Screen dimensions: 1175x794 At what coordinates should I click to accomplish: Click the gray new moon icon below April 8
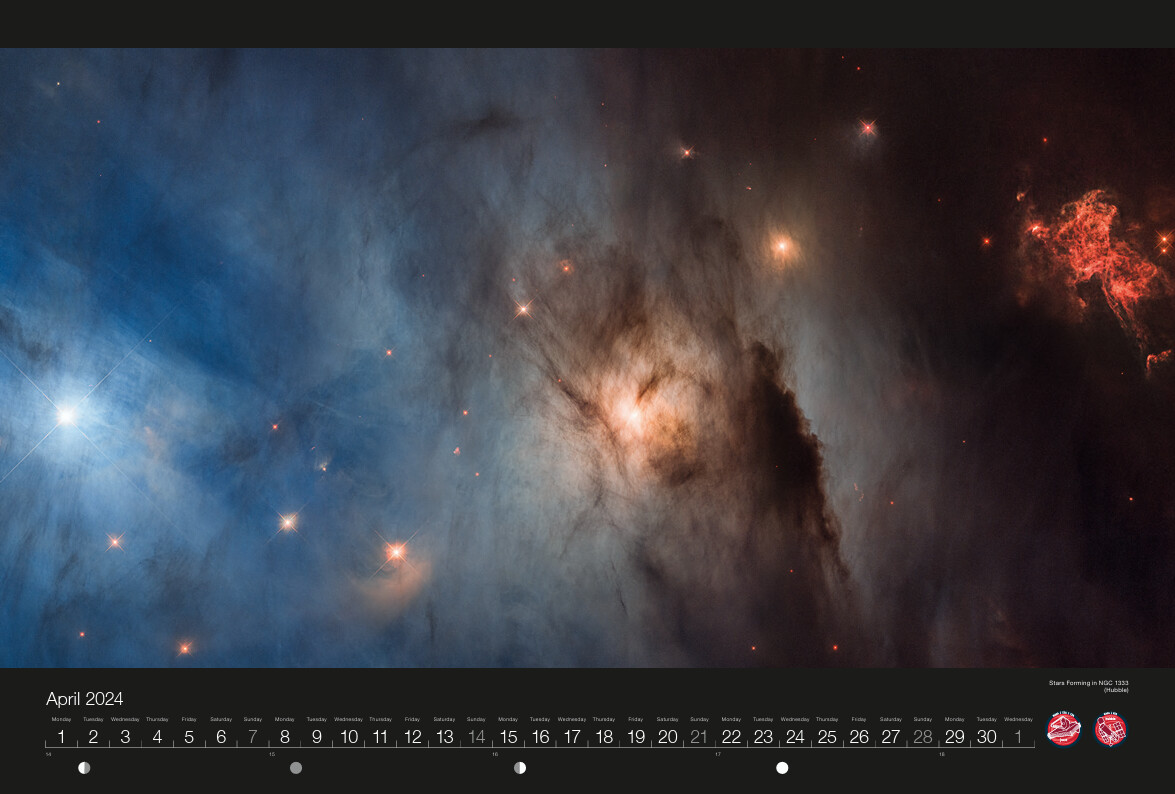(x=296, y=768)
